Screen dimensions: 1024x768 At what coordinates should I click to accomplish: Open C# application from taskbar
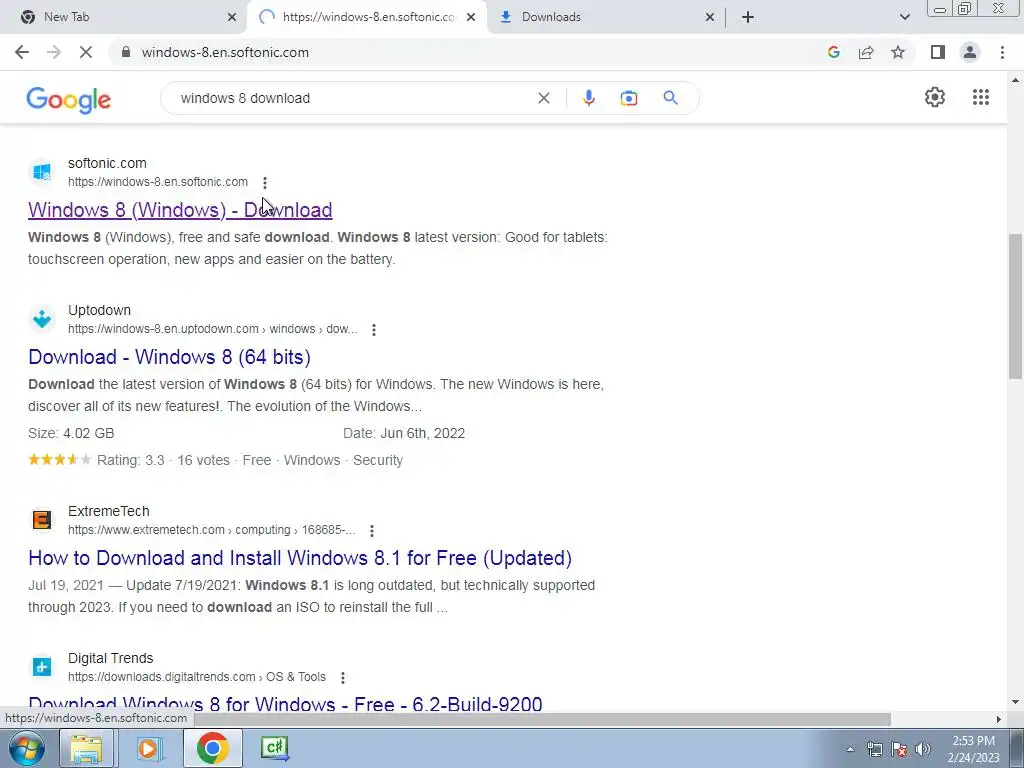tap(274, 748)
